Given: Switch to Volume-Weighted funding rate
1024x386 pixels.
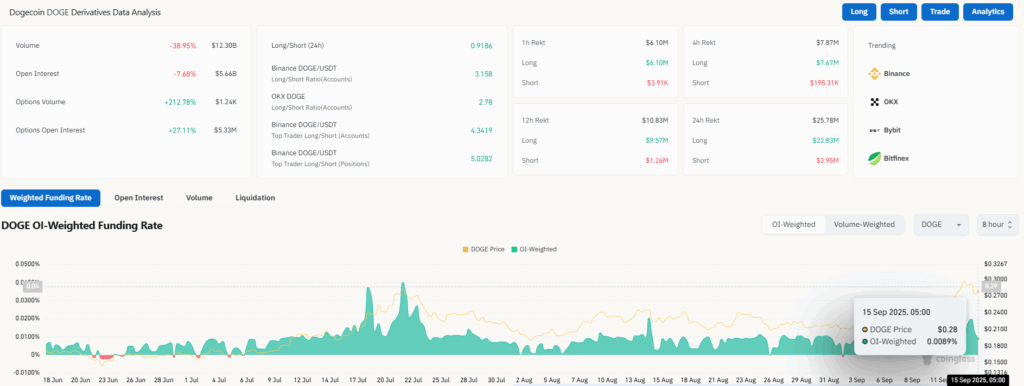Looking at the screenshot, I should [865, 225].
